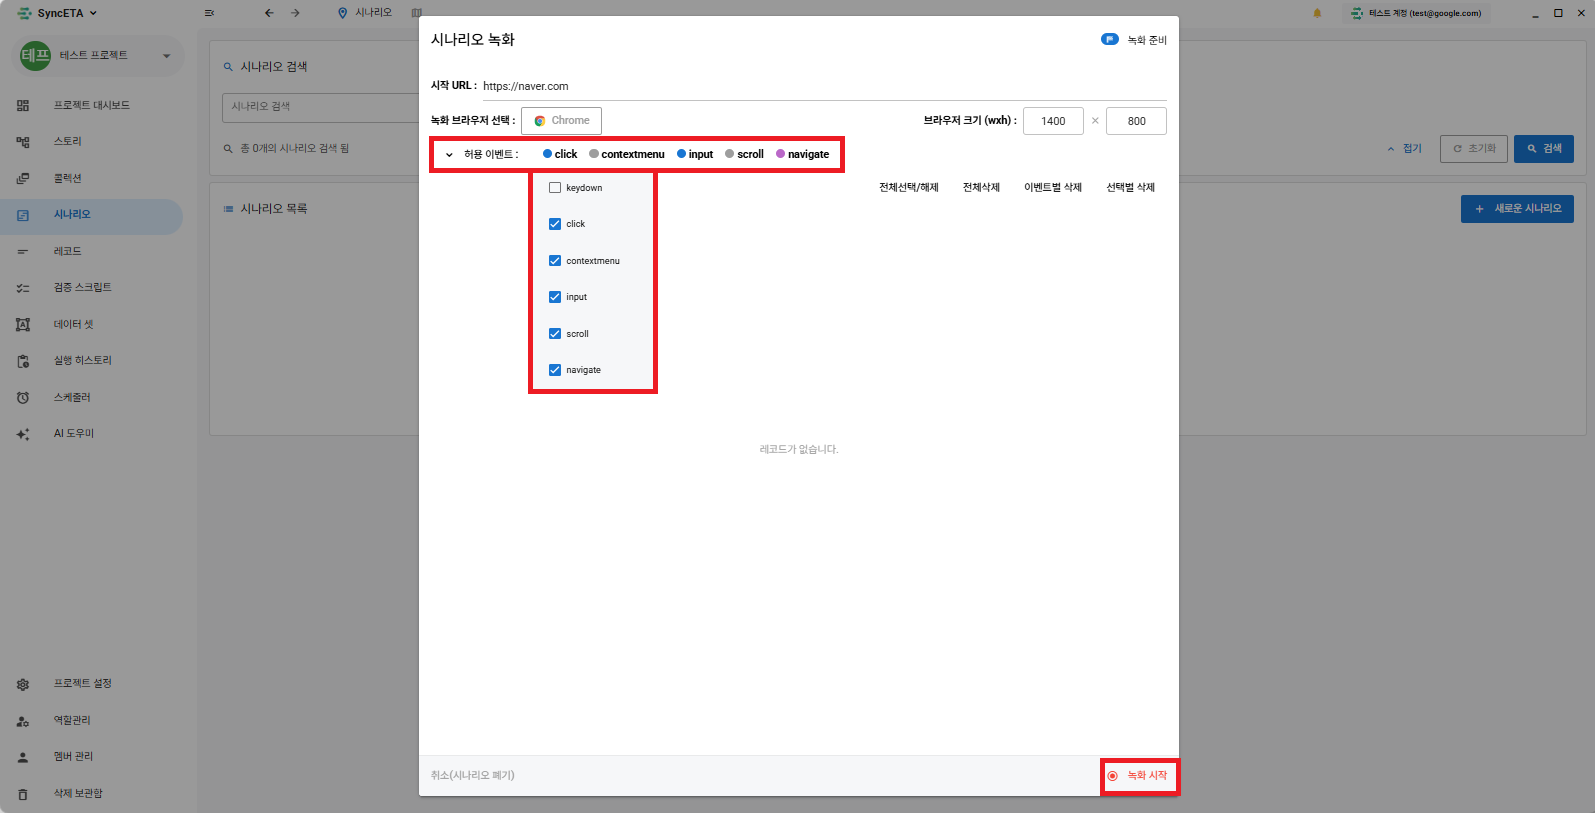Click the notification bell icon
Image resolution: width=1595 pixels, height=813 pixels.
pyautogui.click(x=1317, y=13)
